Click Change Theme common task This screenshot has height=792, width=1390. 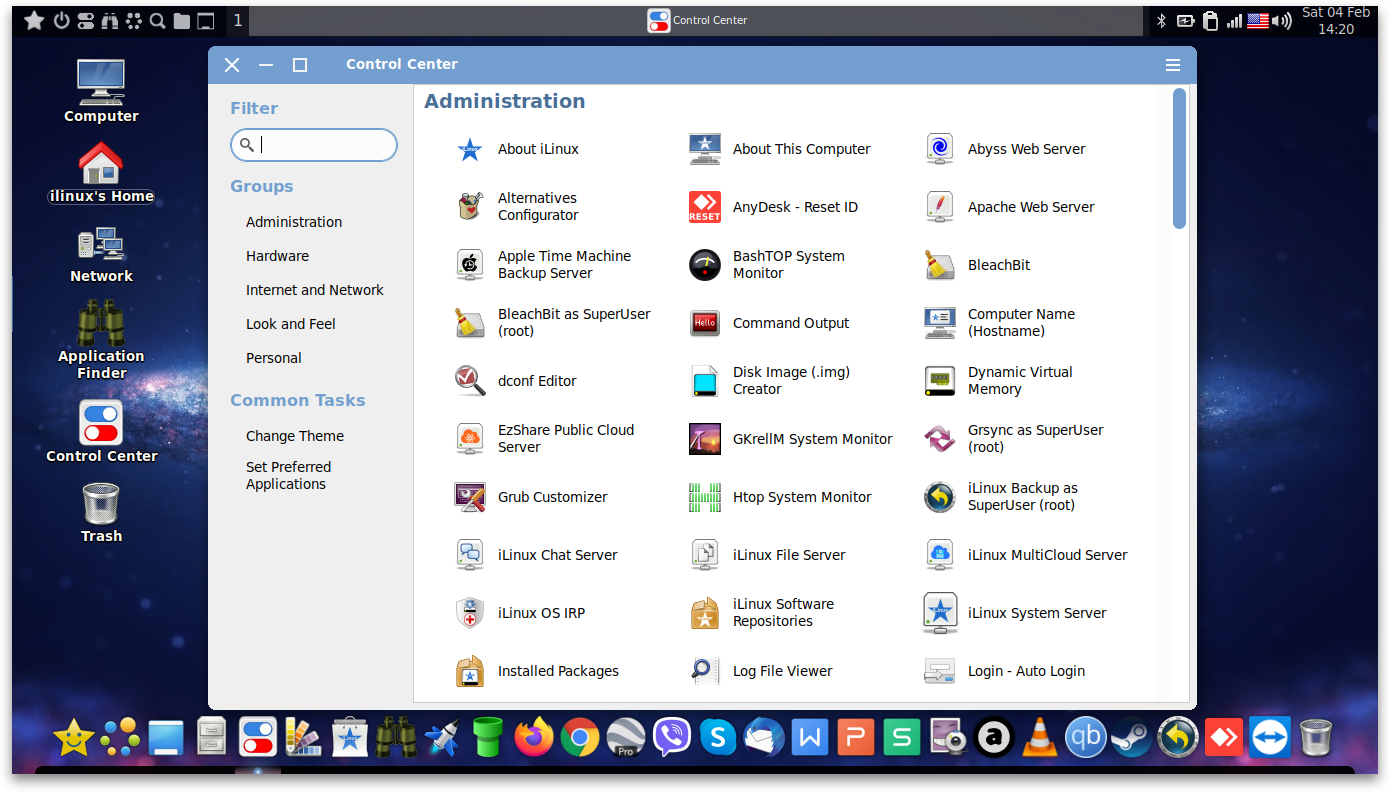click(x=295, y=436)
